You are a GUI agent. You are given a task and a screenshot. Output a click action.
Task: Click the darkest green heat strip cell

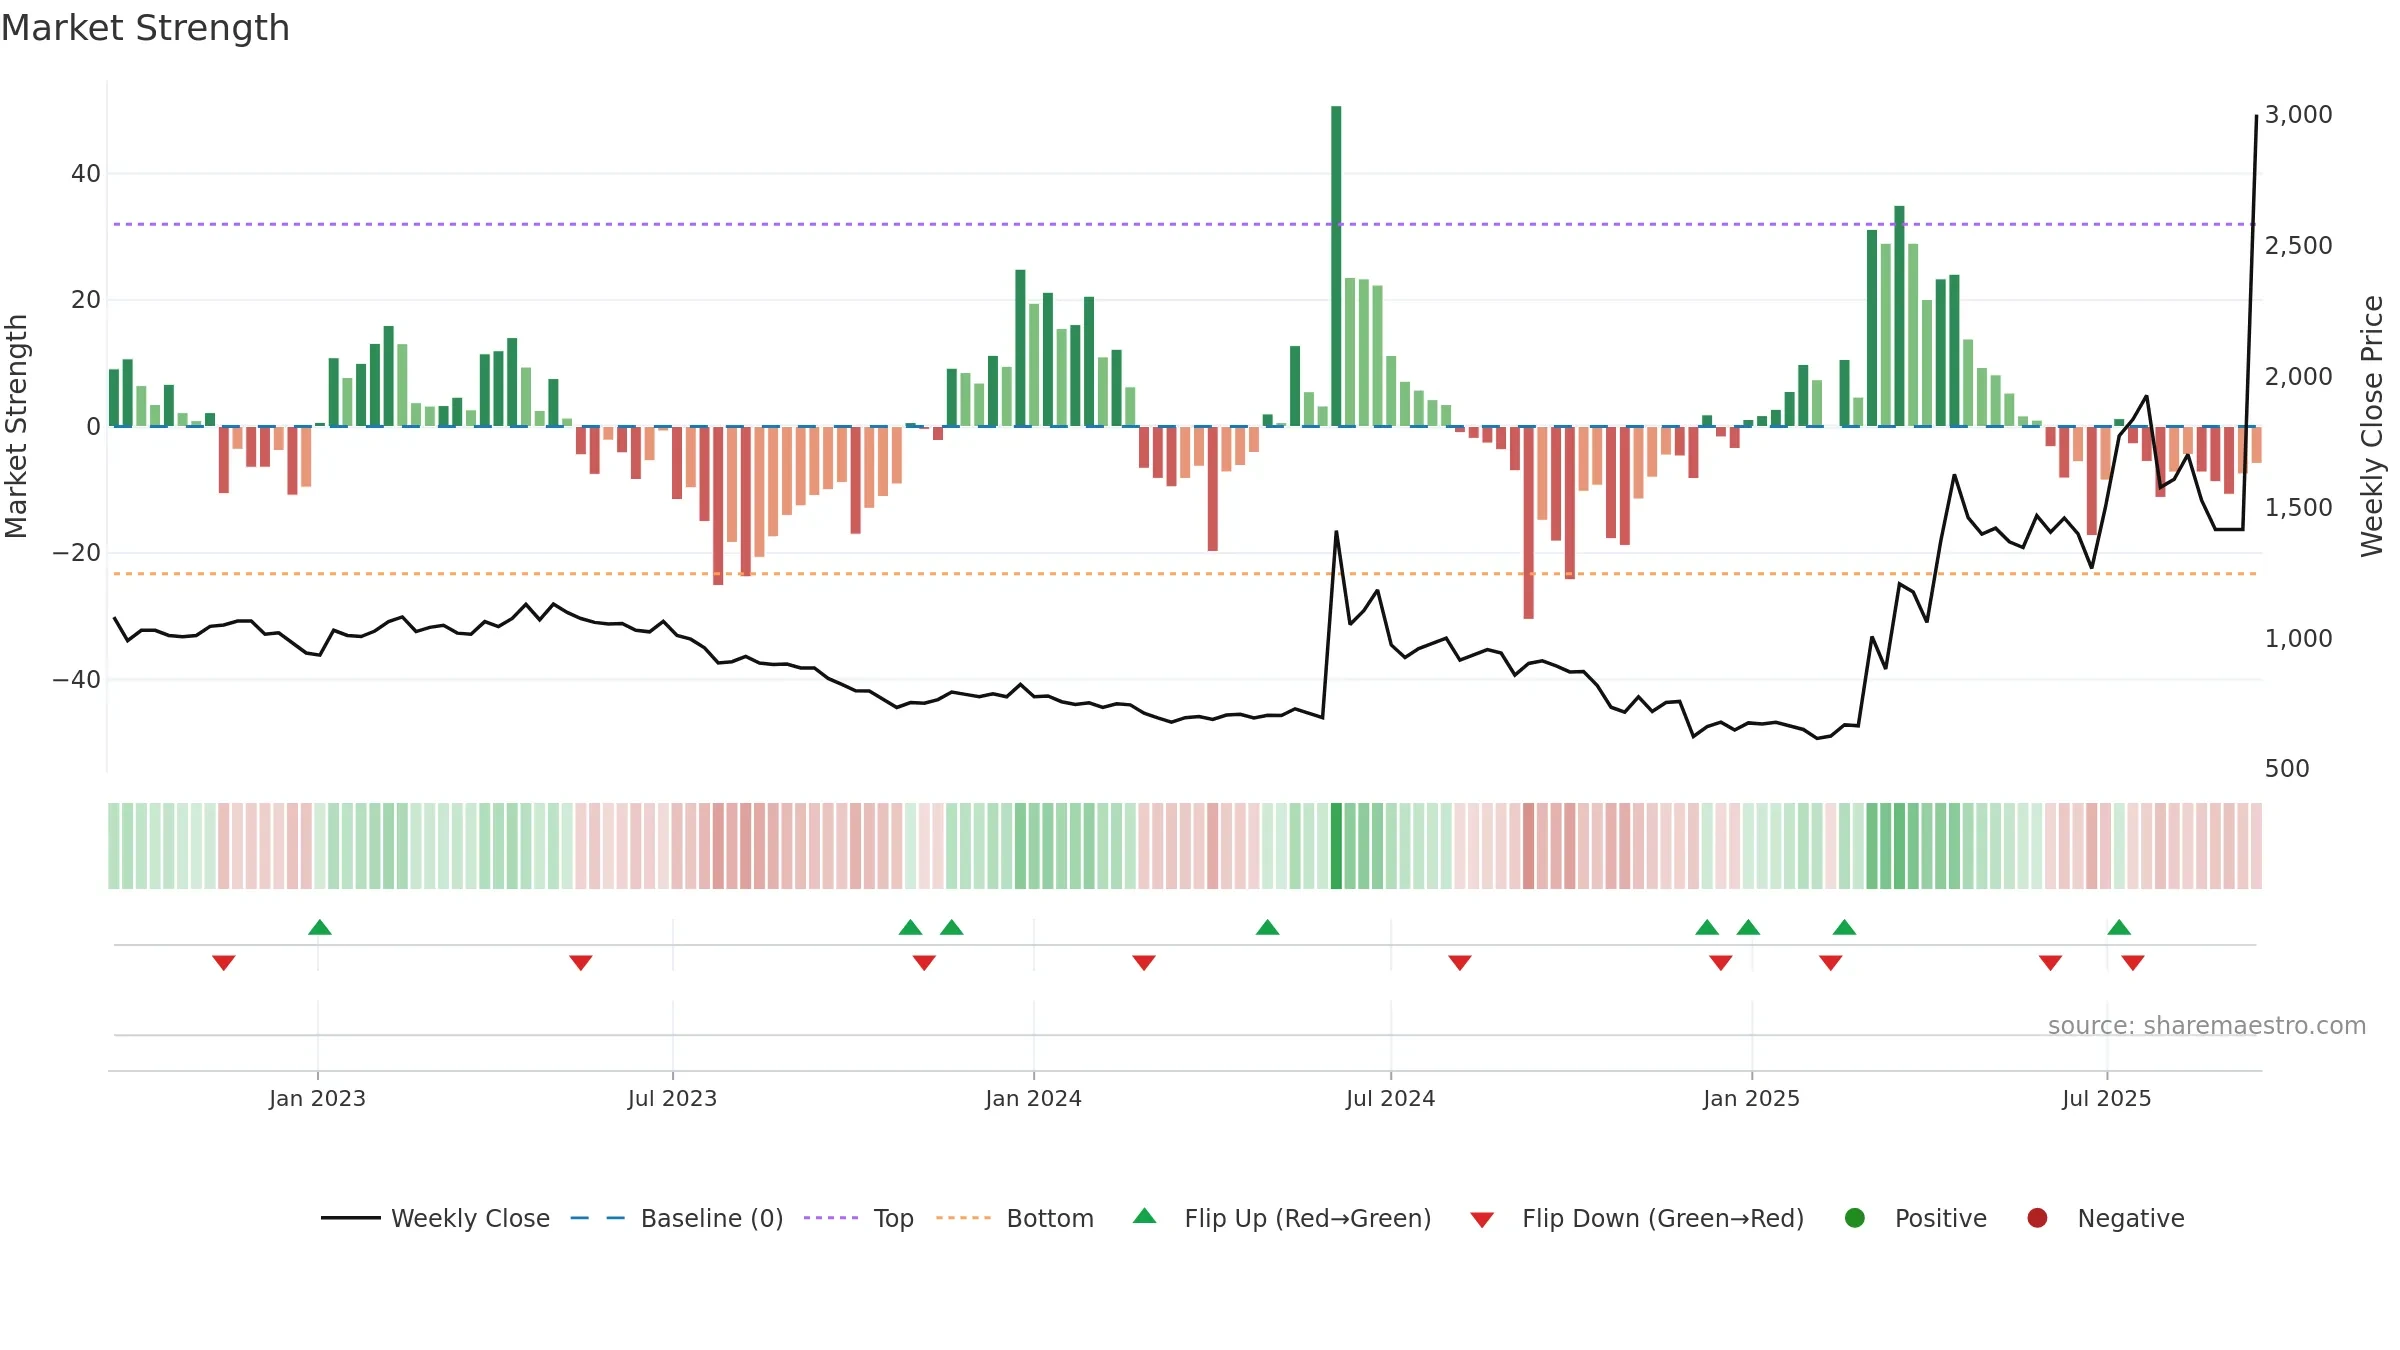click(x=1336, y=846)
